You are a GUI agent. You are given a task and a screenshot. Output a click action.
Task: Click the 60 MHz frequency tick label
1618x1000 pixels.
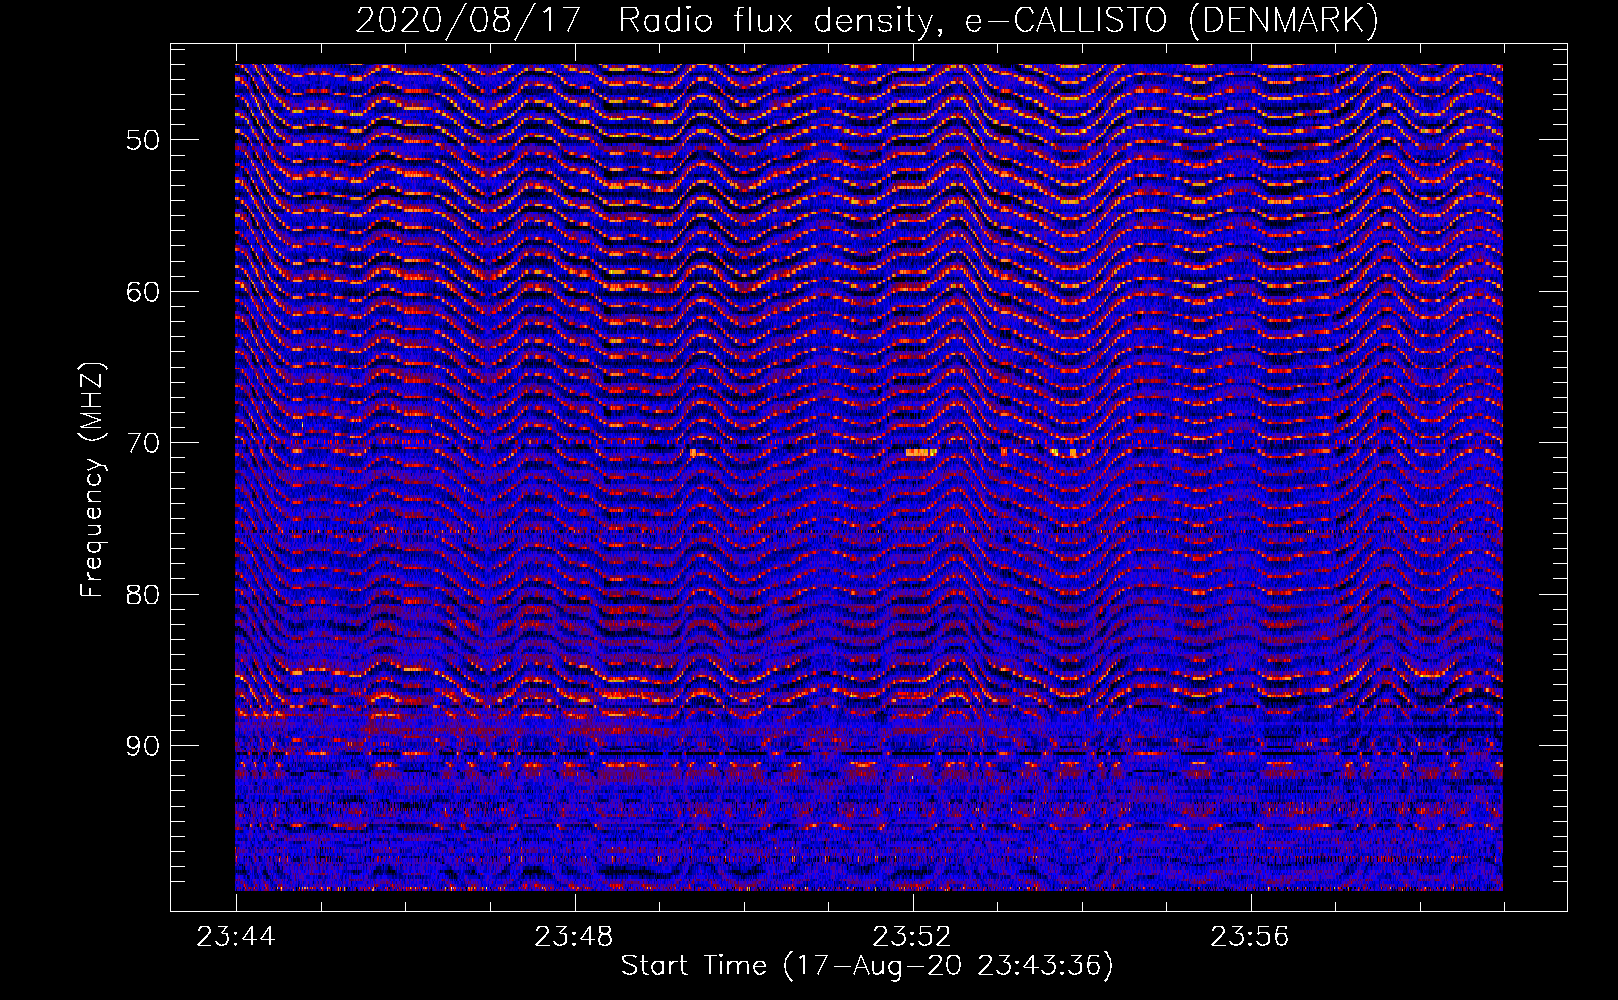[142, 292]
